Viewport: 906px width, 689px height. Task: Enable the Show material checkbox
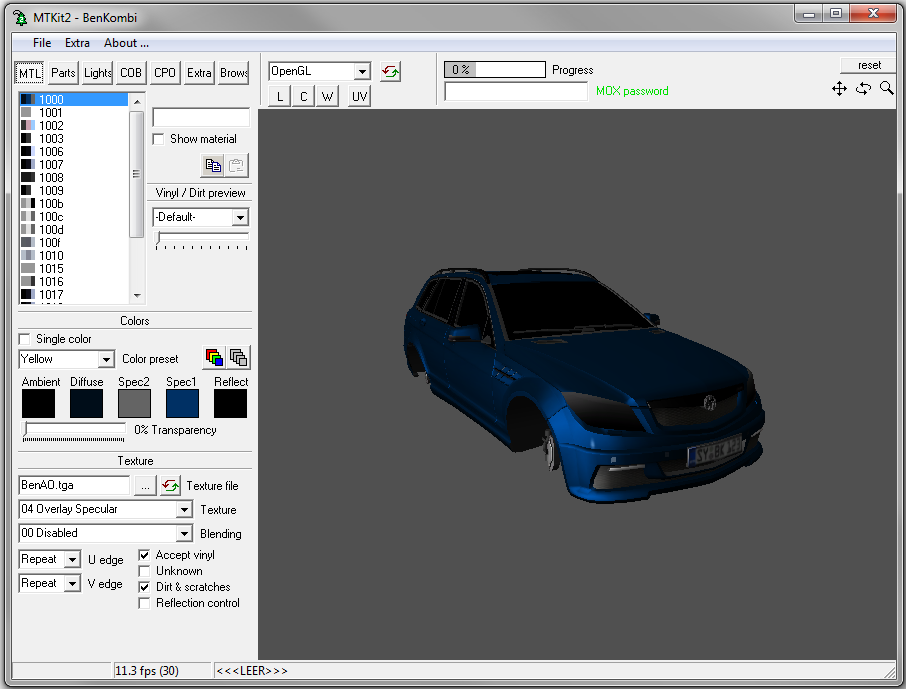[x=158, y=139]
